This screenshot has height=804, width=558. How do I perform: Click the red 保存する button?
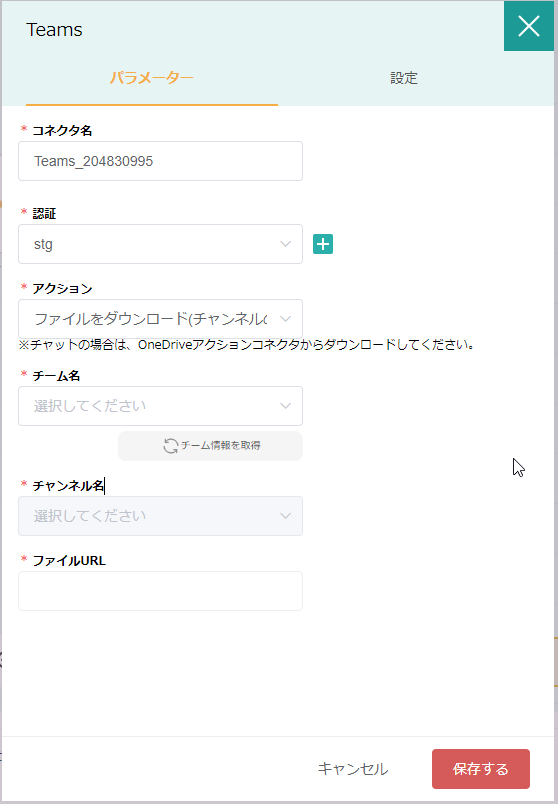481,769
